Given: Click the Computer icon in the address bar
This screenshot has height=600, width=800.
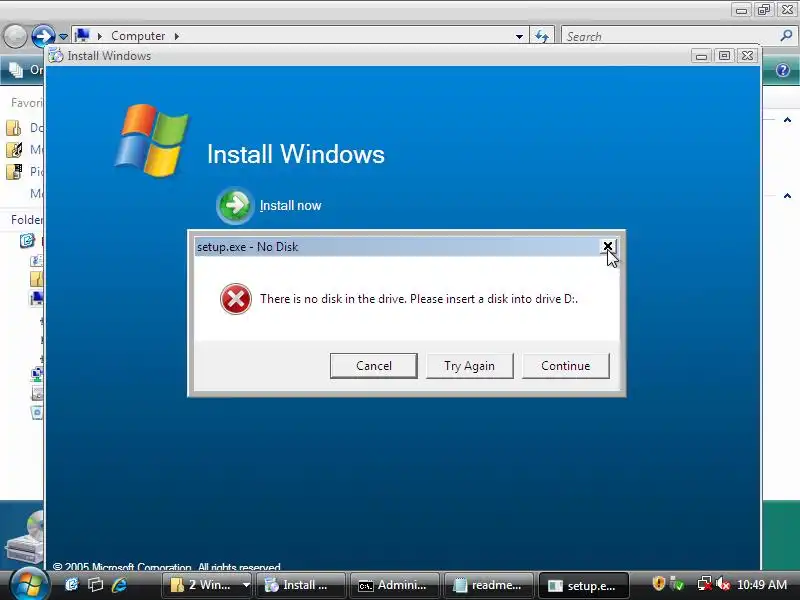Looking at the screenshot, I should (82, 36).
